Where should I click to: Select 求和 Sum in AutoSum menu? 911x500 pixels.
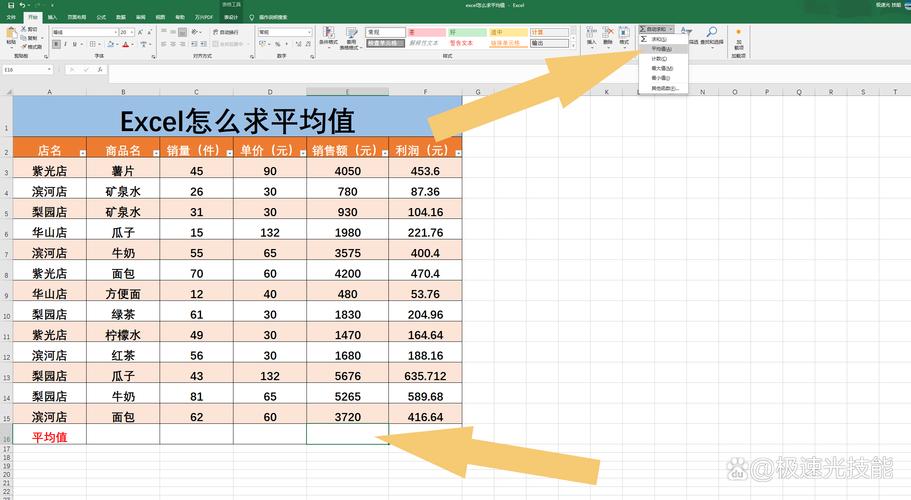tap(663, 39)
